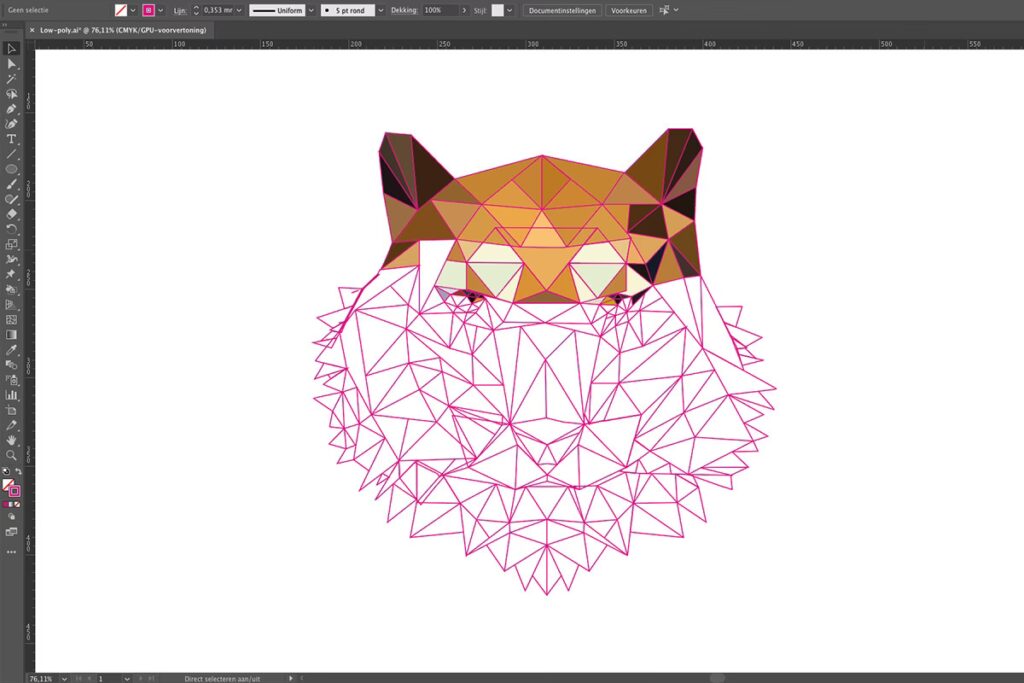Reset to default fill and stroke
Screen dimensions: 1024x683
click(5, 471)
